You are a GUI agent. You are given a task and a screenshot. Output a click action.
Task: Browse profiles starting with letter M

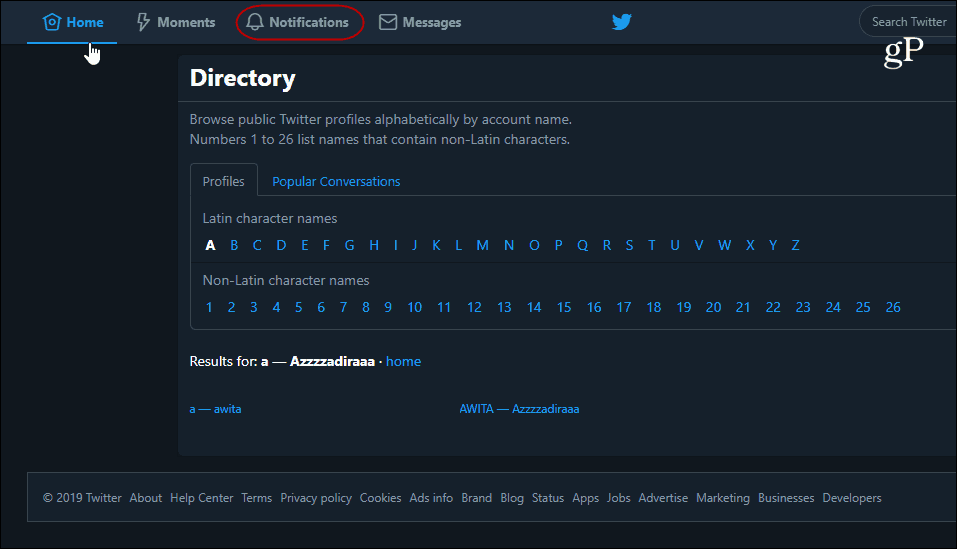click(x=482, y=245)
